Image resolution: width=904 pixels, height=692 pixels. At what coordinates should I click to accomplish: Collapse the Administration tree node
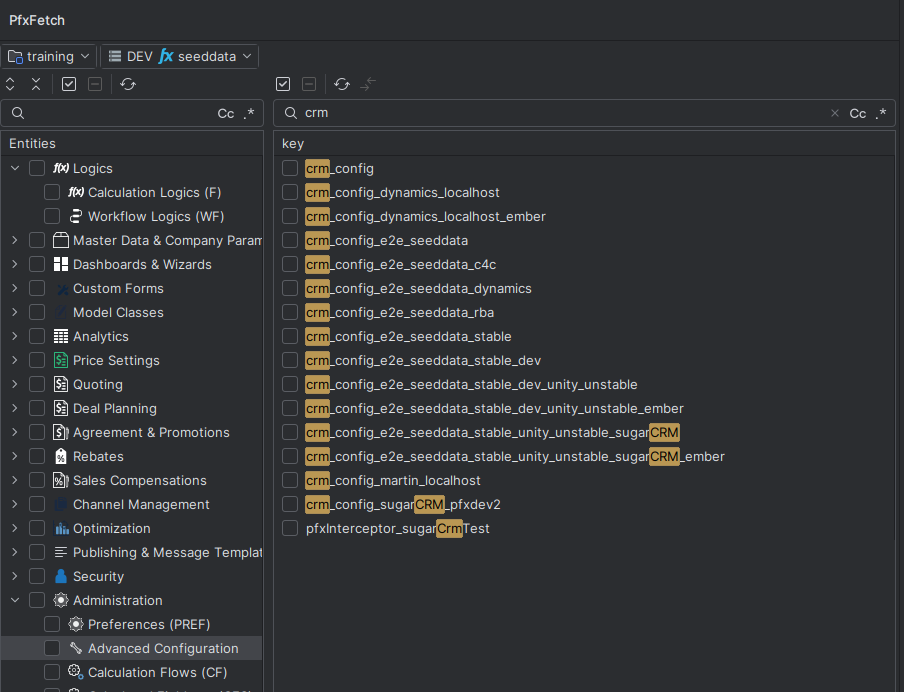(x=14, y=600)
